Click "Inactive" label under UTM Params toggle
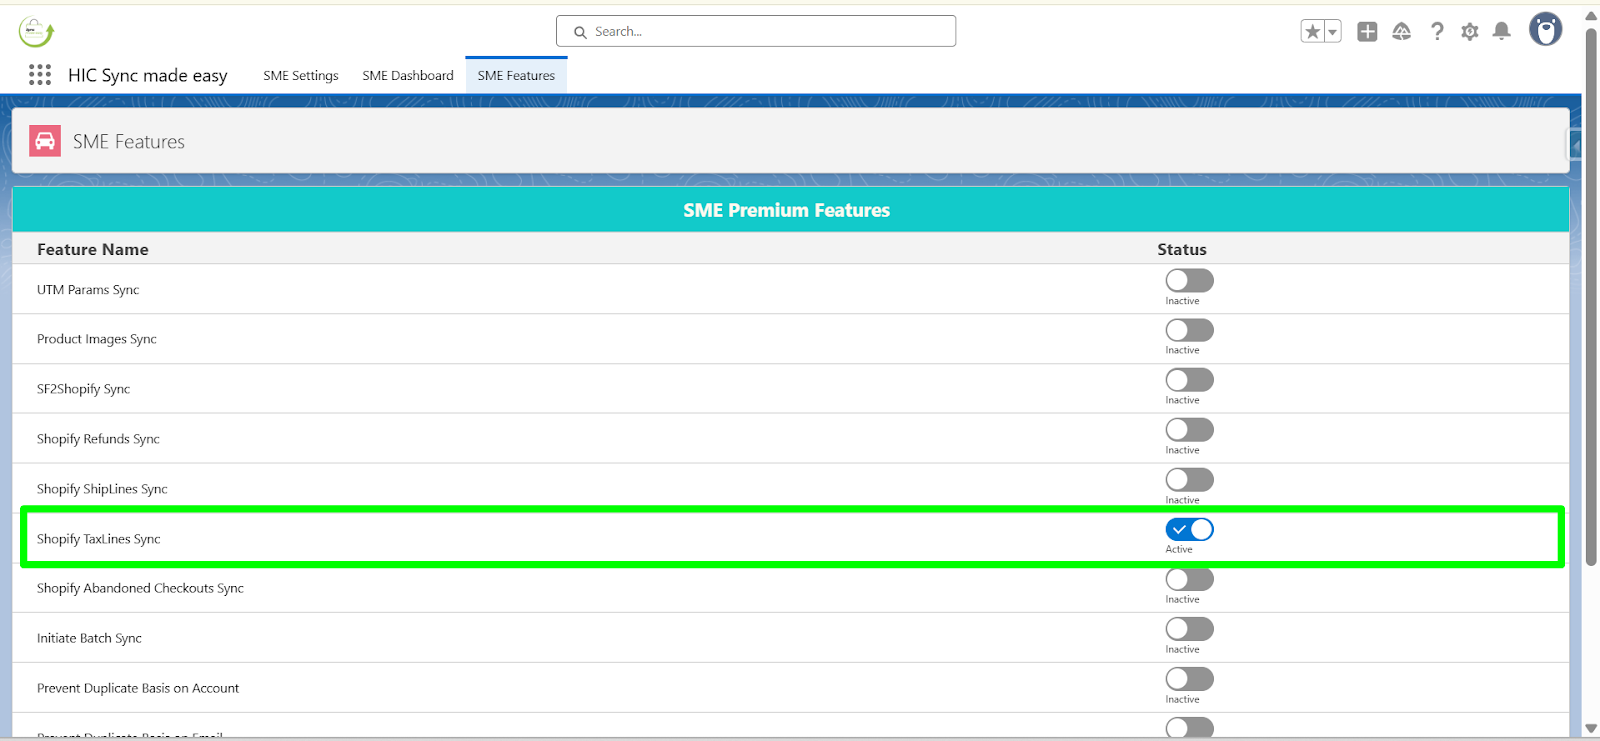 (1182, 301)
